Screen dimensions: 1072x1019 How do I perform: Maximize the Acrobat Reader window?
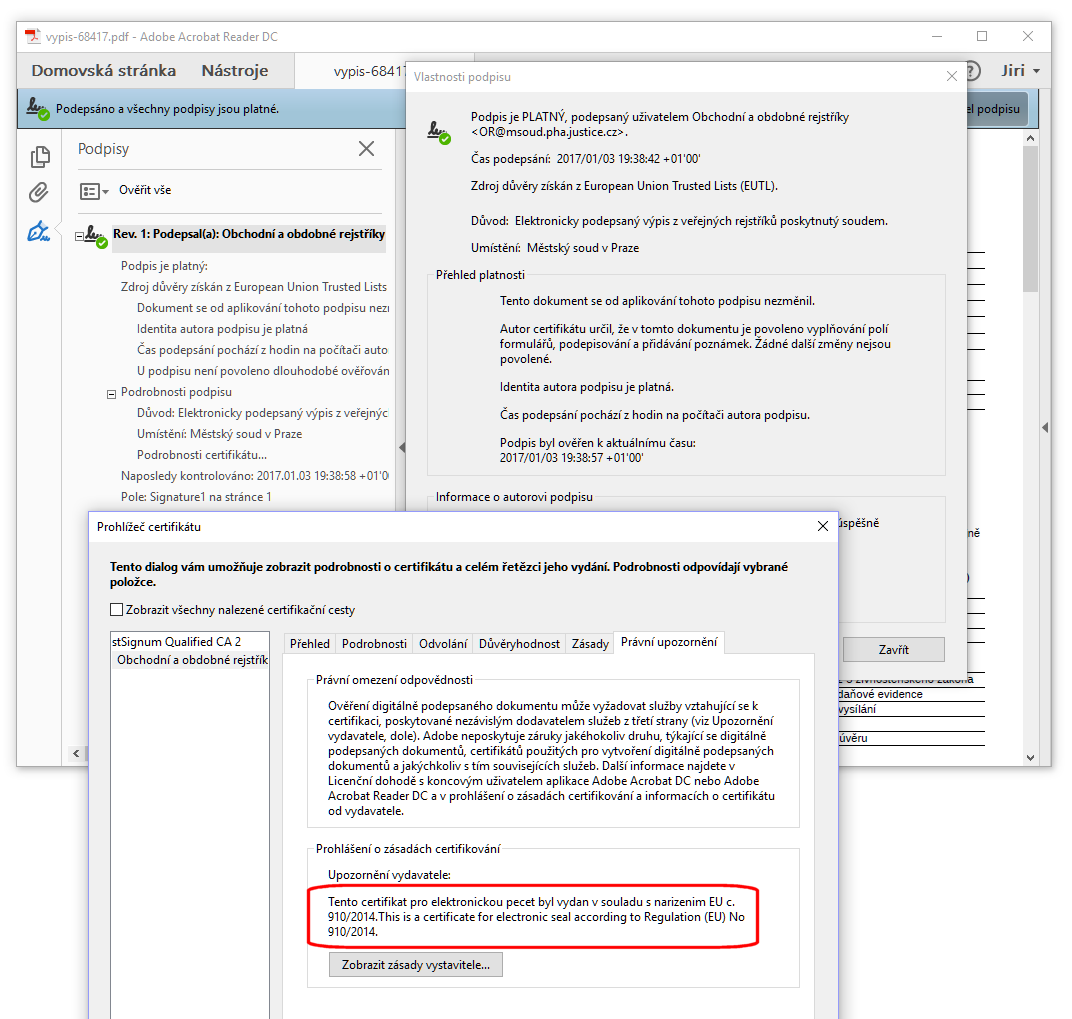click(982, 36)
